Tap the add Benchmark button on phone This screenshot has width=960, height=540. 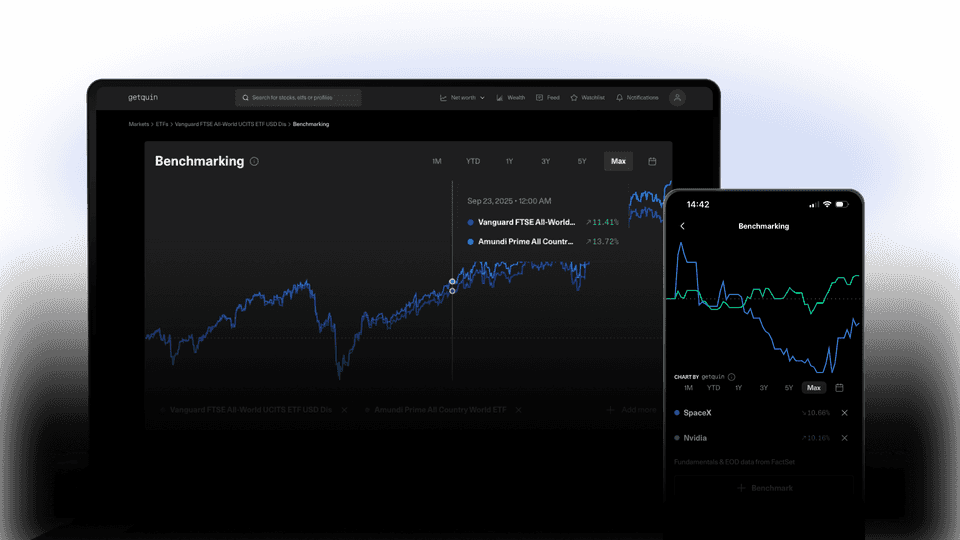(764, 488)
